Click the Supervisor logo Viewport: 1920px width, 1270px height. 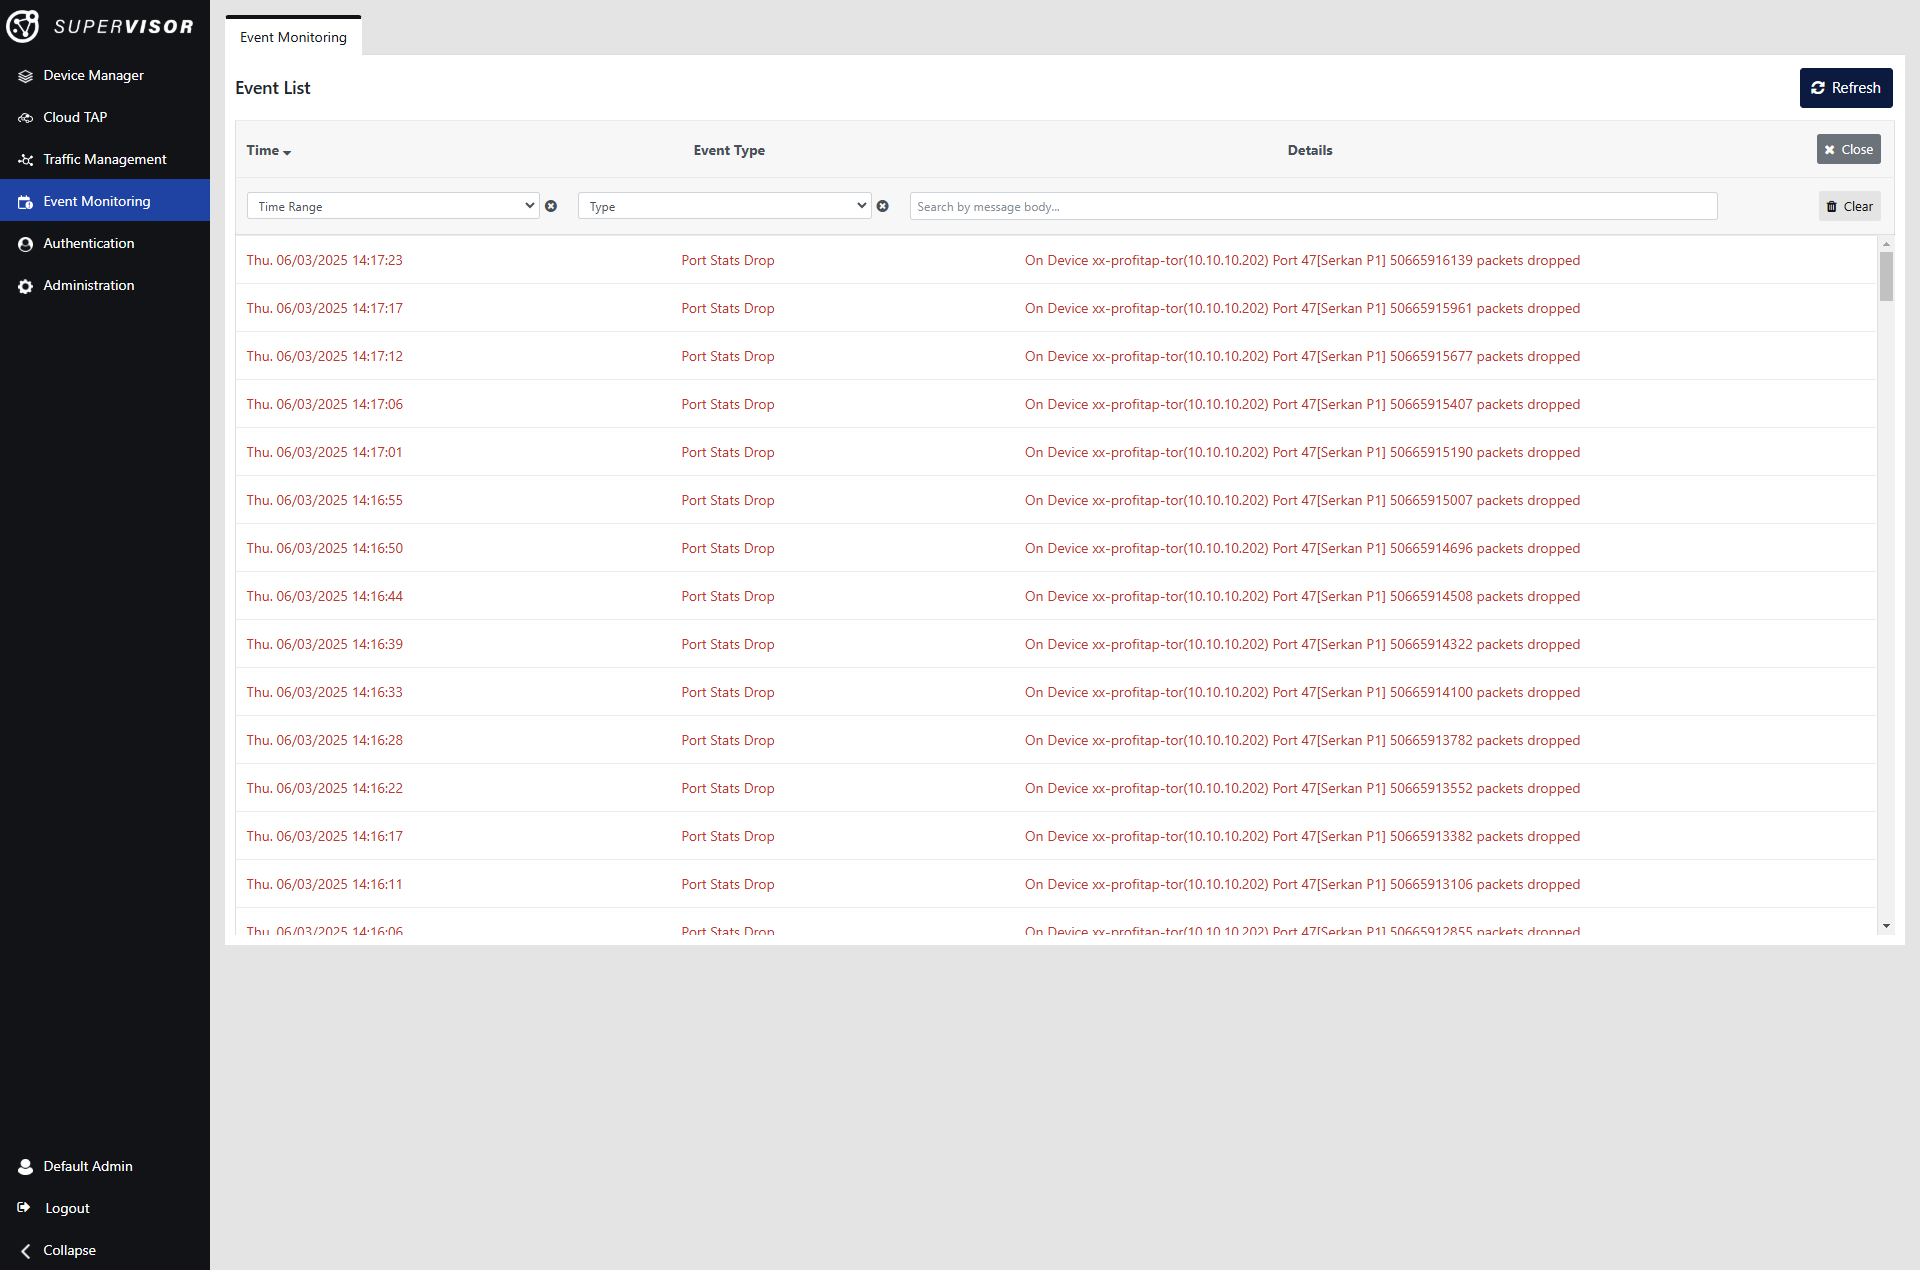103,26
